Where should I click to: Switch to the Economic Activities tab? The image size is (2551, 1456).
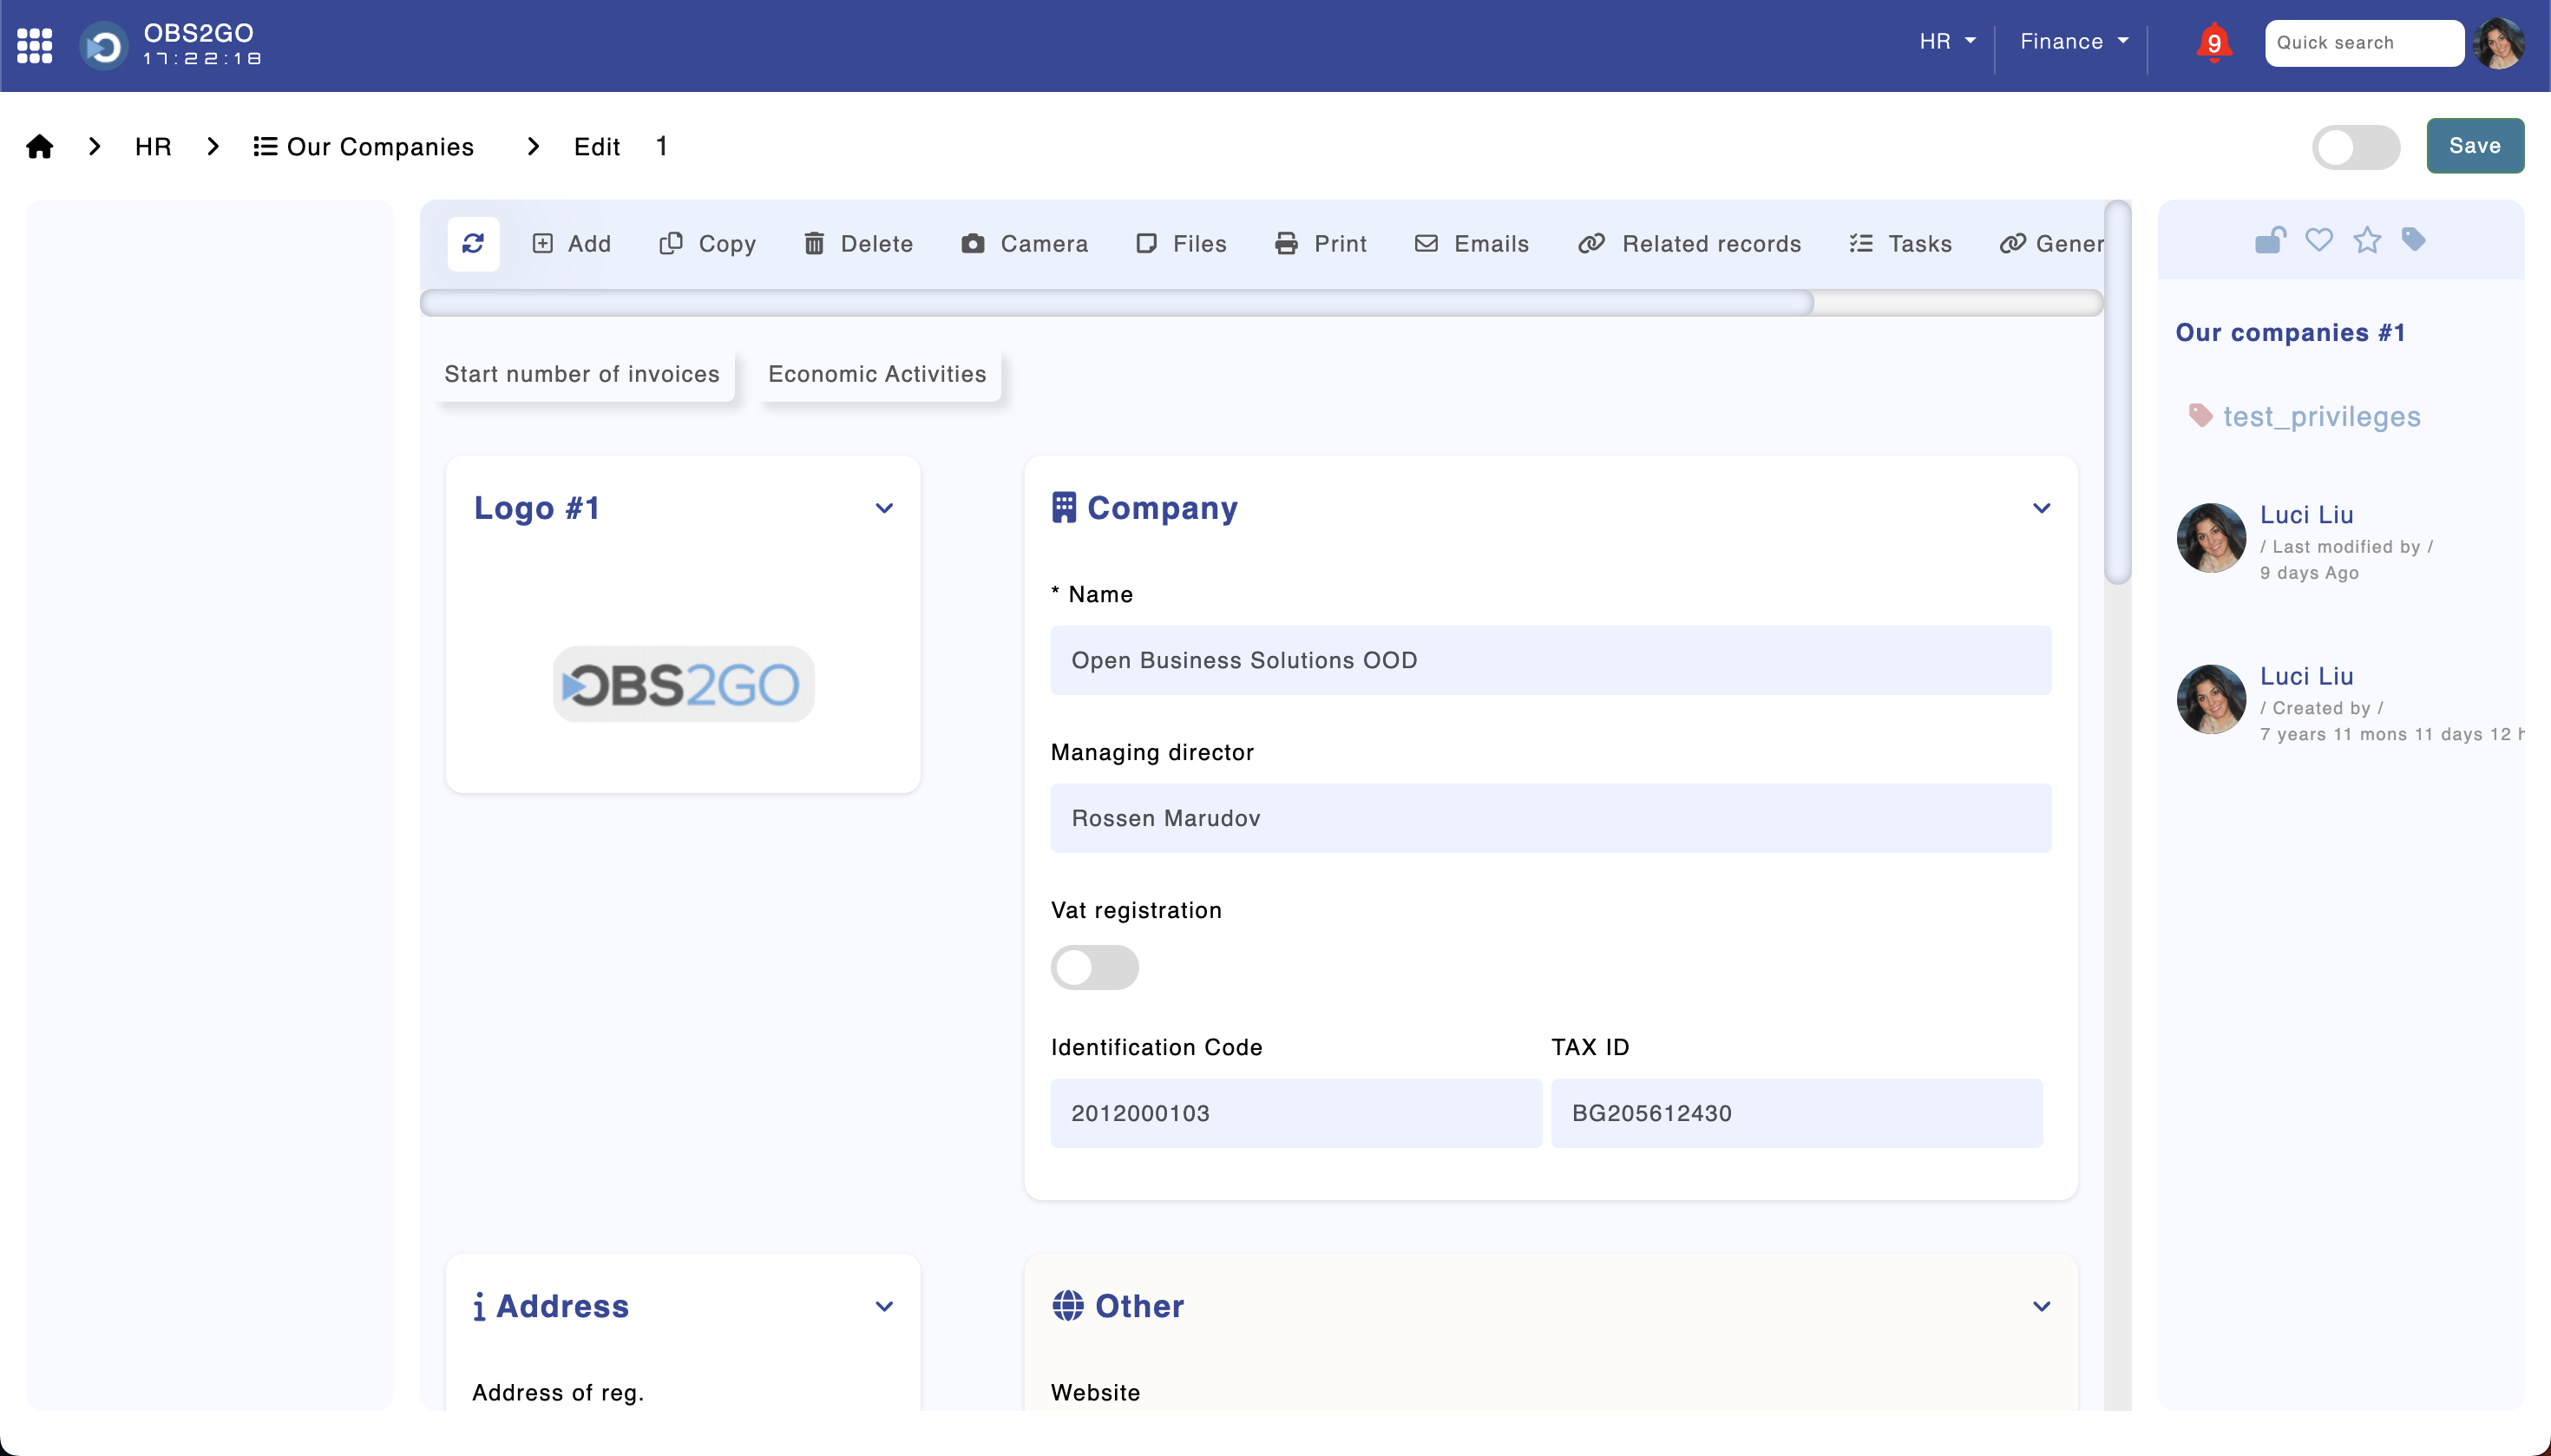coord(876,373)
